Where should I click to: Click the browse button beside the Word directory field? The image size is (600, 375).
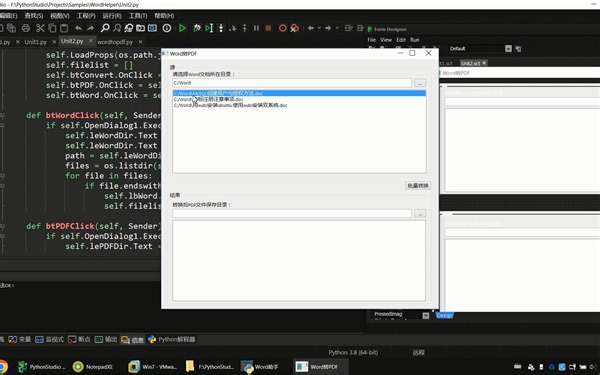pyautogui.click(x=420, y=83)
